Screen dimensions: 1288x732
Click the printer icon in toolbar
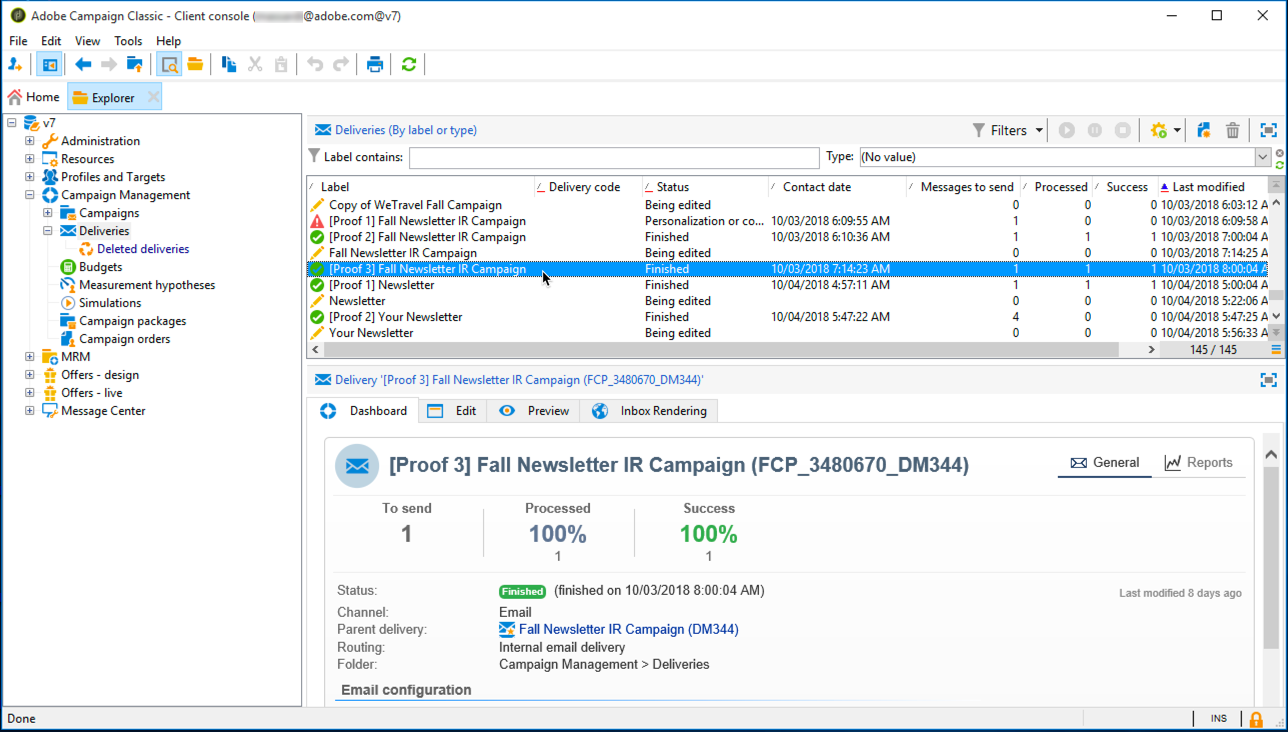(375, 65)
